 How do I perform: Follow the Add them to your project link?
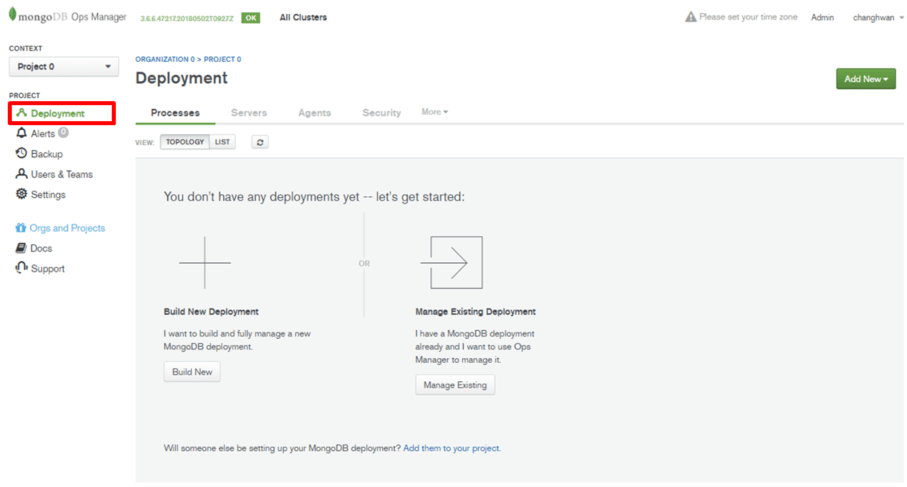451,448
